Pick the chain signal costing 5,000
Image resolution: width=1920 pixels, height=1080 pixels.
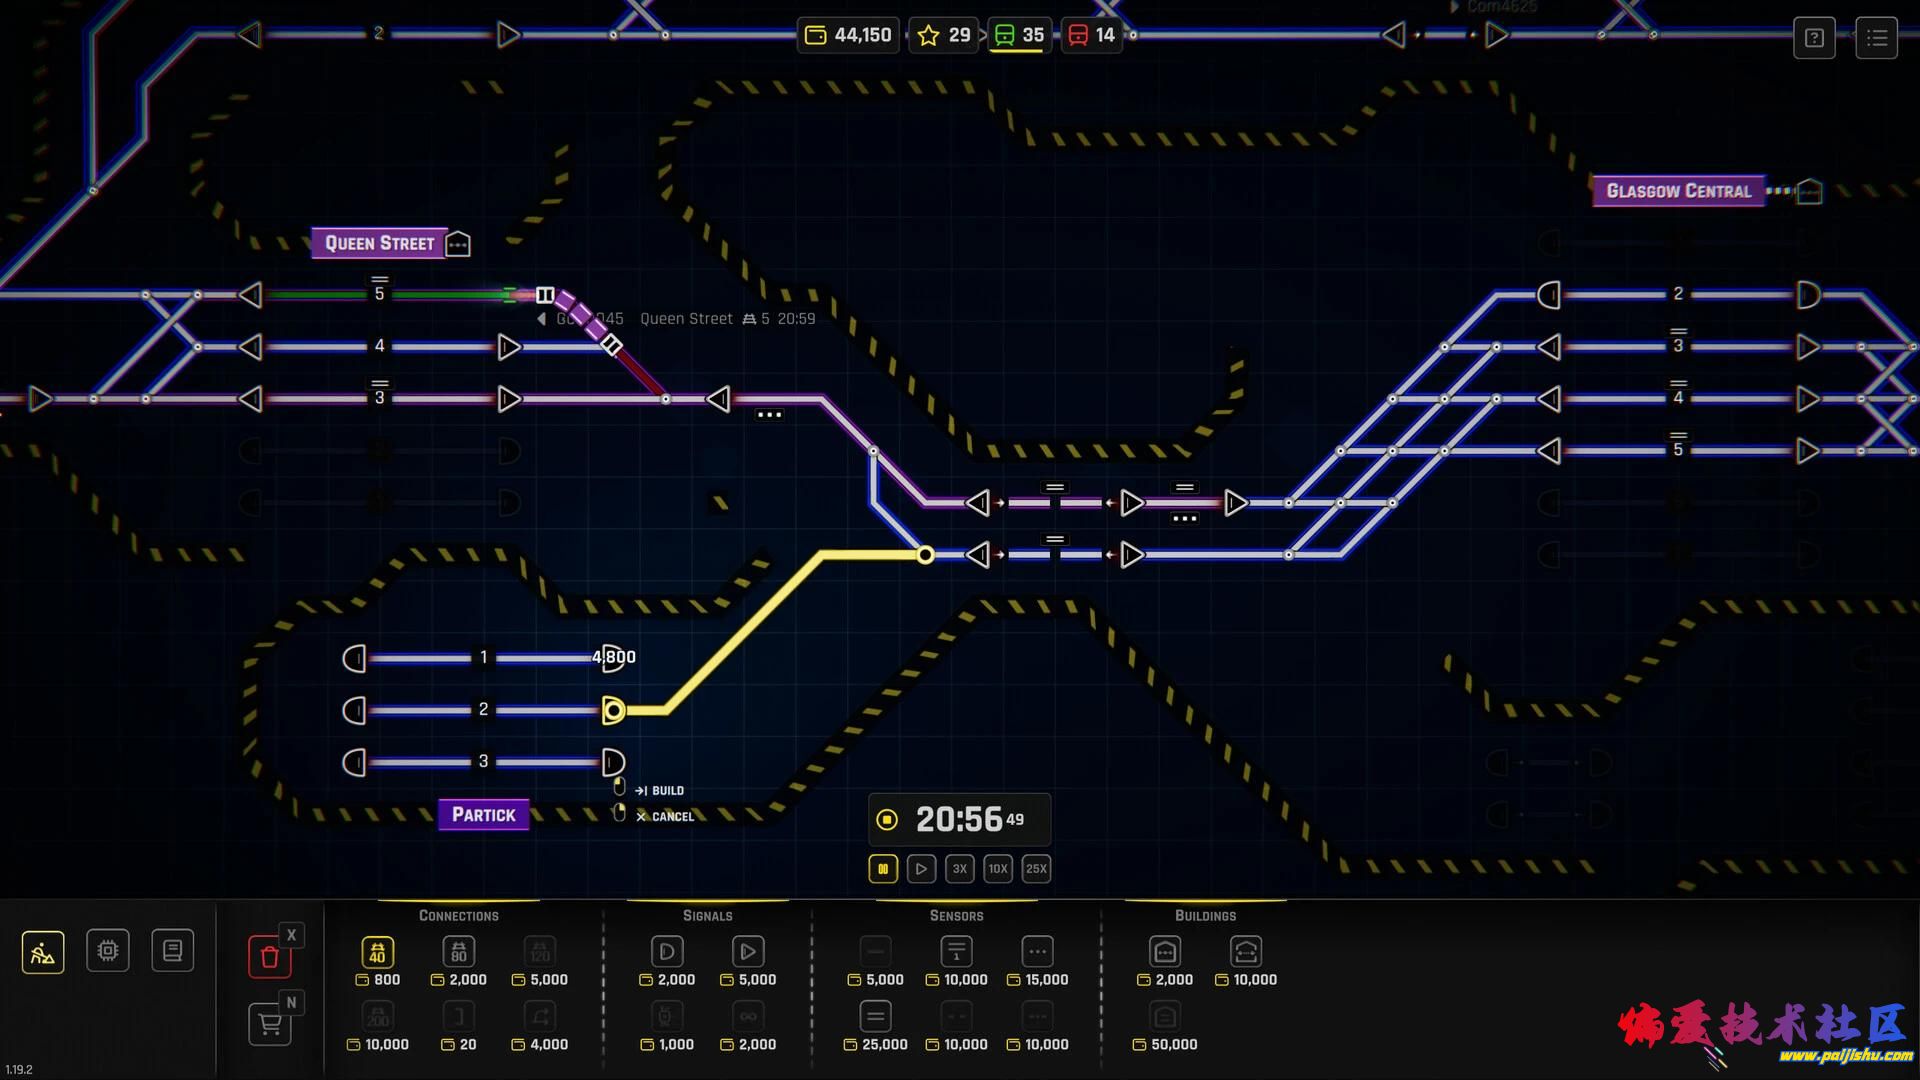pos(748,952)
